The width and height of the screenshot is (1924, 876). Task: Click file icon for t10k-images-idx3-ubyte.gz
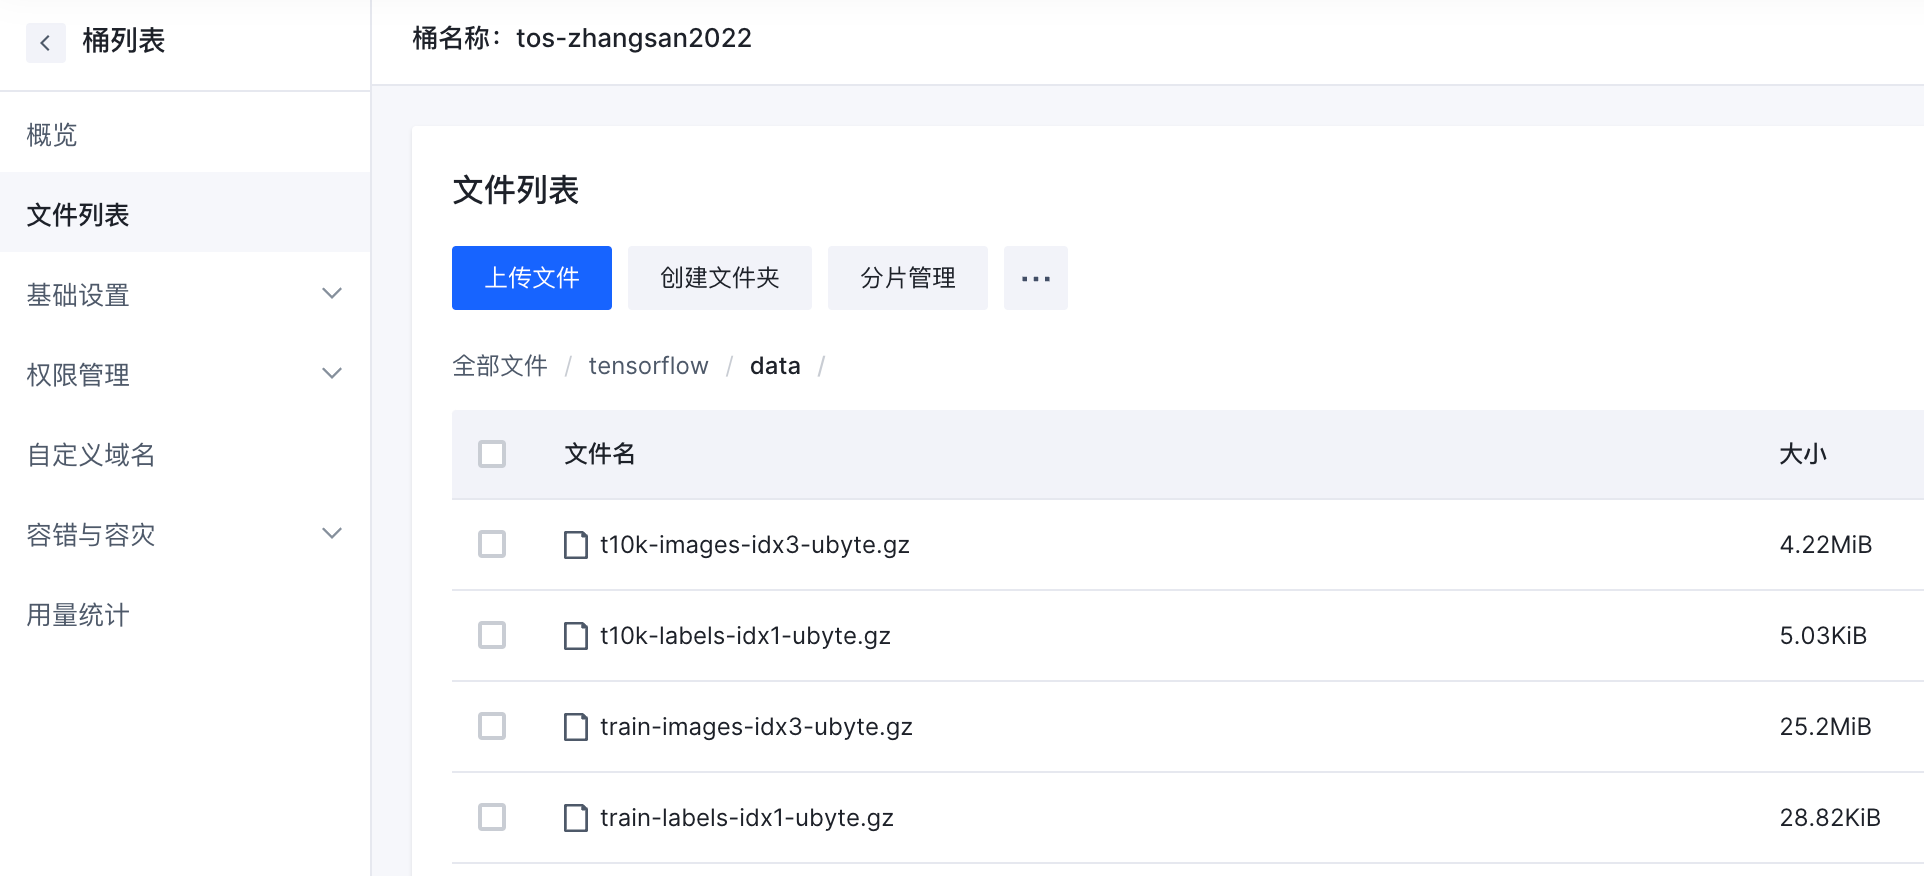(x=576, y=545)
